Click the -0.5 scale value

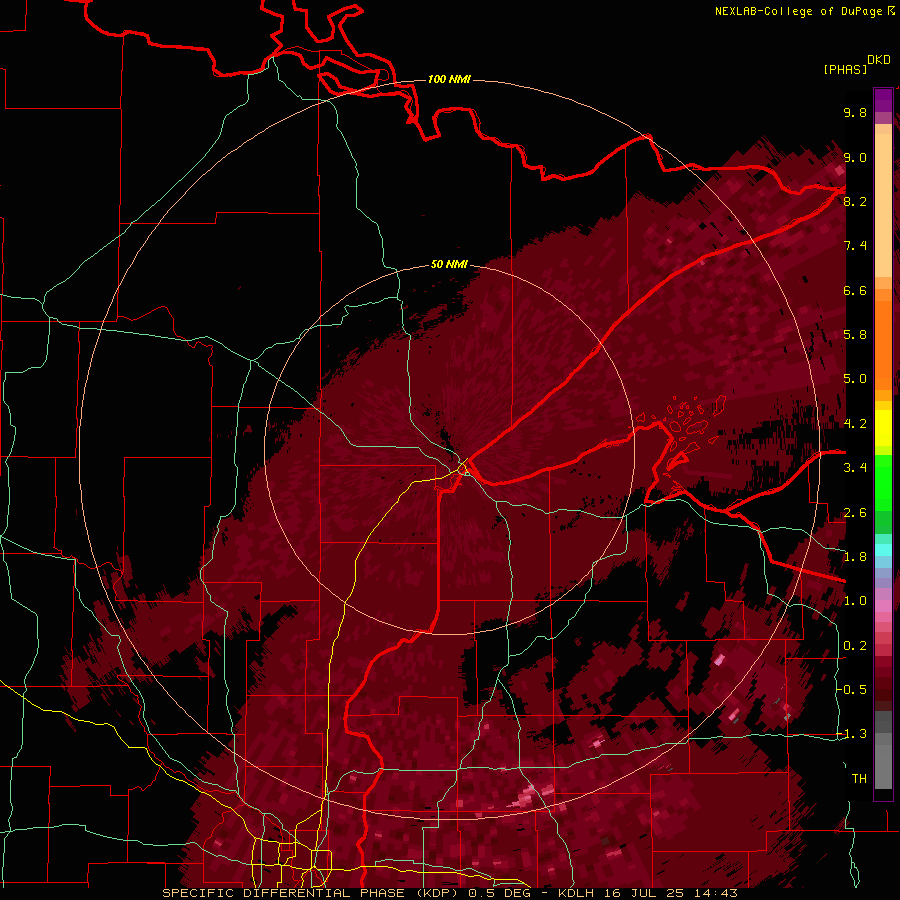pyautogui.click(x=851, y=690)
